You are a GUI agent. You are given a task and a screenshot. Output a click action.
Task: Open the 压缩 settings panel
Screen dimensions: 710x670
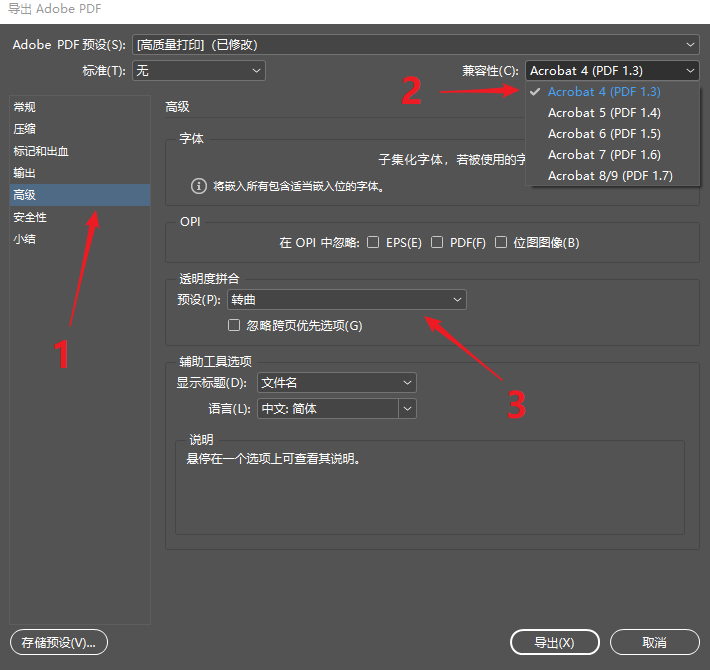26,129
